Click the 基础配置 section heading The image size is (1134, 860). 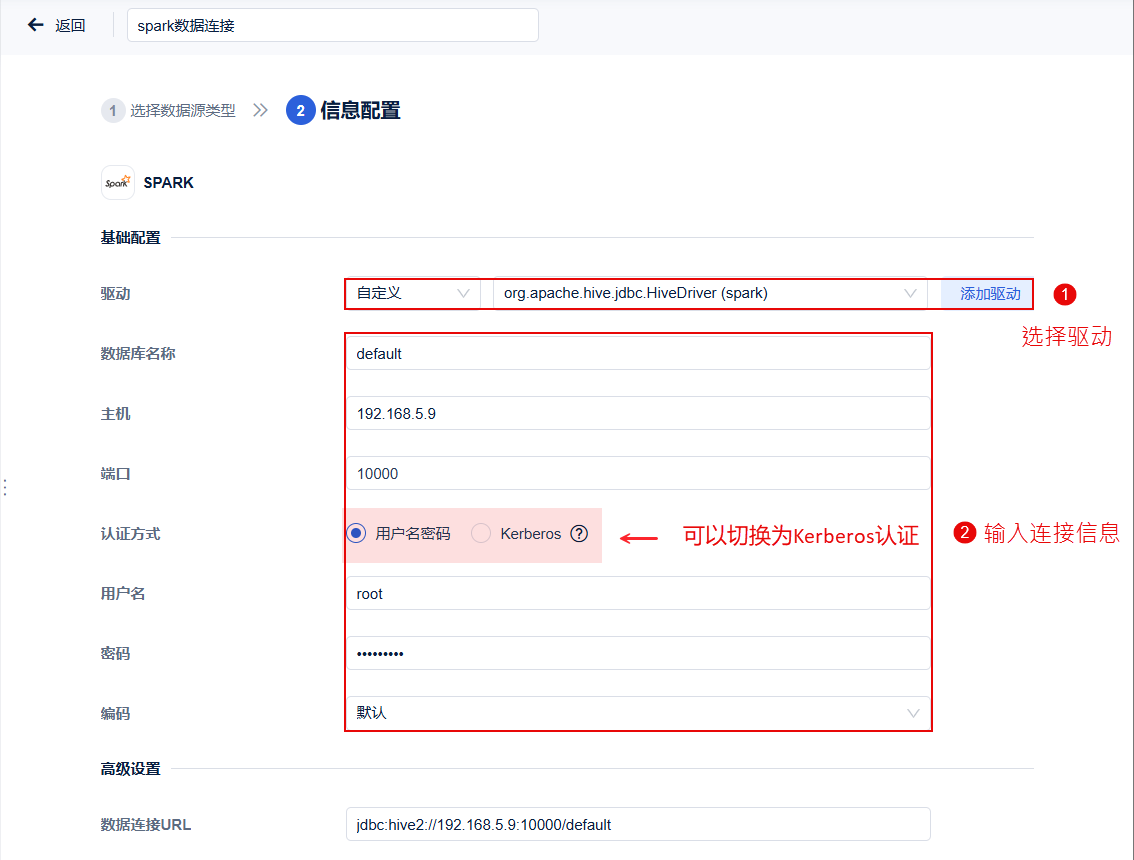pos(130,237)
